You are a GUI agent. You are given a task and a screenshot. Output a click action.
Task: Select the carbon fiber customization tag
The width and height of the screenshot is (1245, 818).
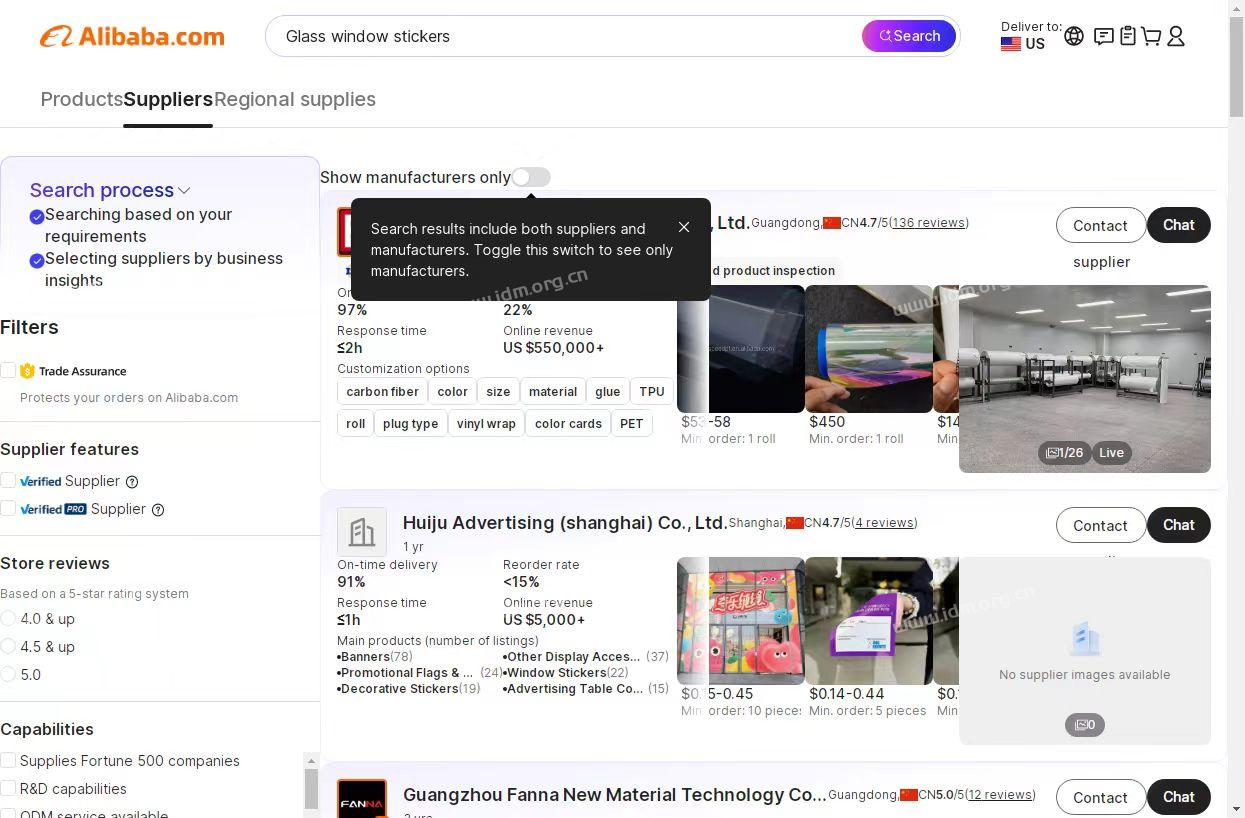383,392
